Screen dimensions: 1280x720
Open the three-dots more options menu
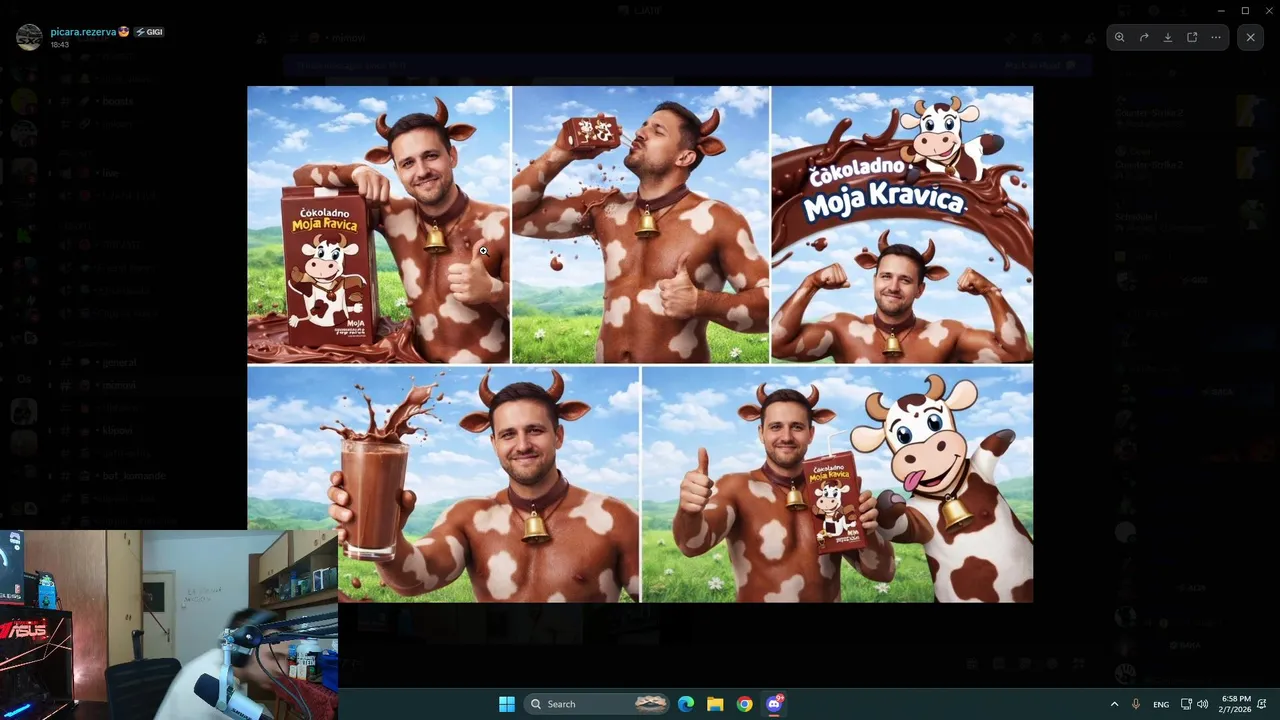click(1216, 37)
